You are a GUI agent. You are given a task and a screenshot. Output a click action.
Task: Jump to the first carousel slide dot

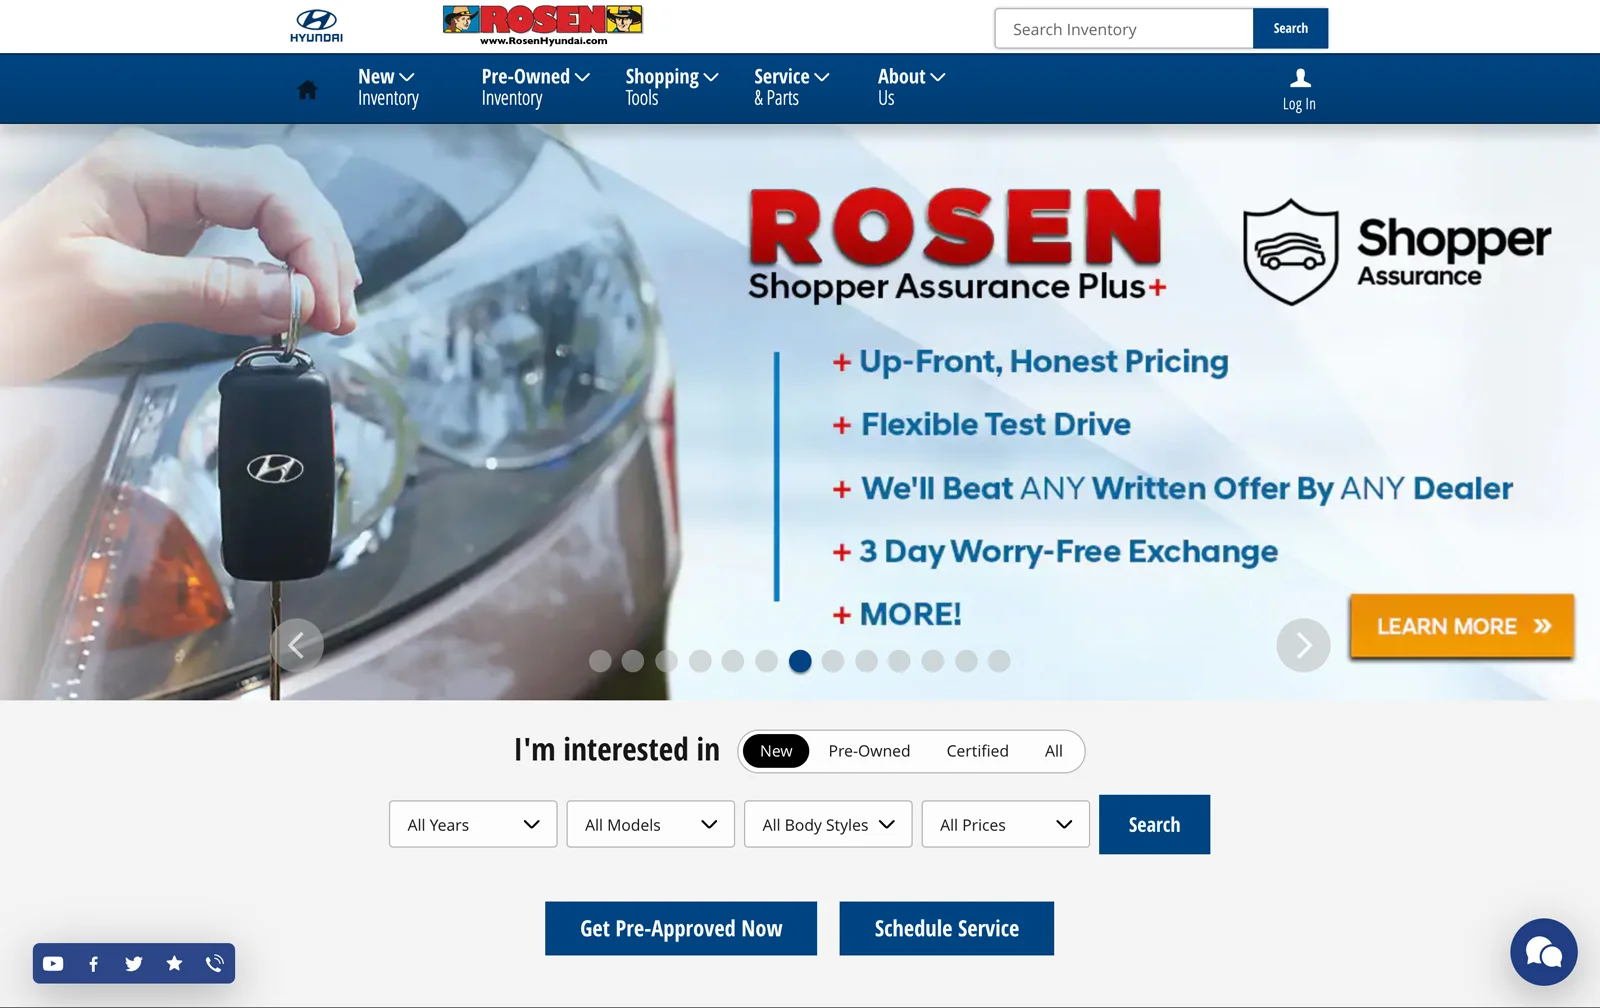coord(600,661)
